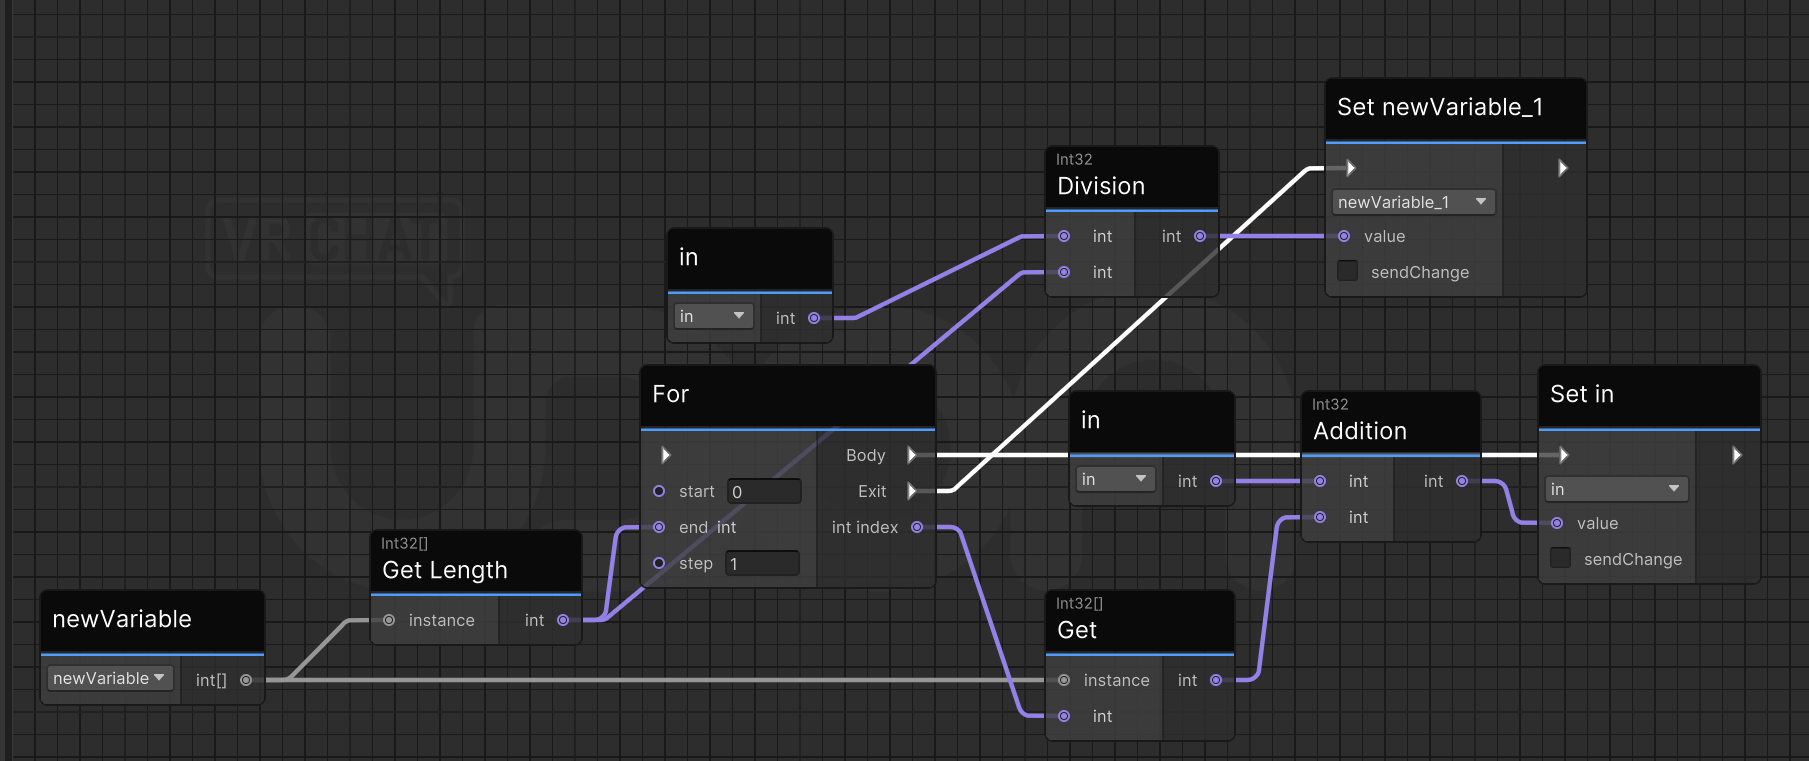Open the newVariable dropdown selector
The width and height of the screenshot is (1809, 761).
tap(110, 678)
